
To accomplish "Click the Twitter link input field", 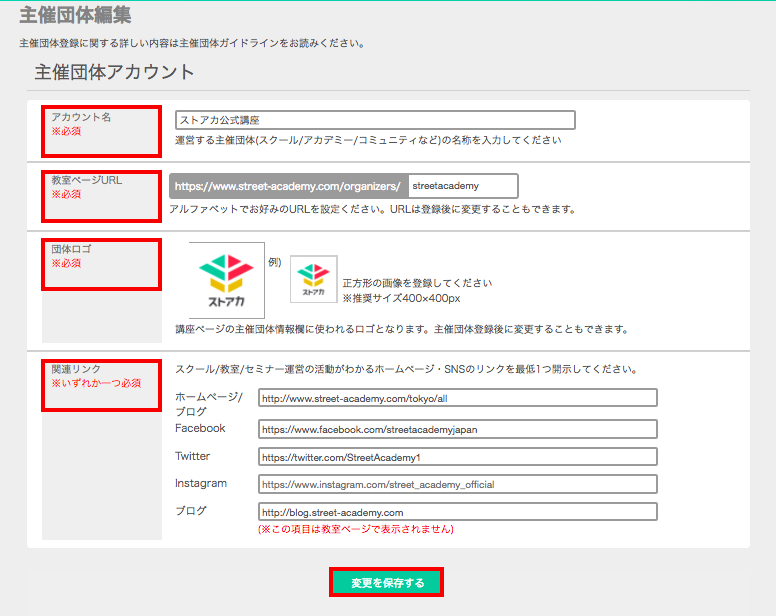I will 458,457.
